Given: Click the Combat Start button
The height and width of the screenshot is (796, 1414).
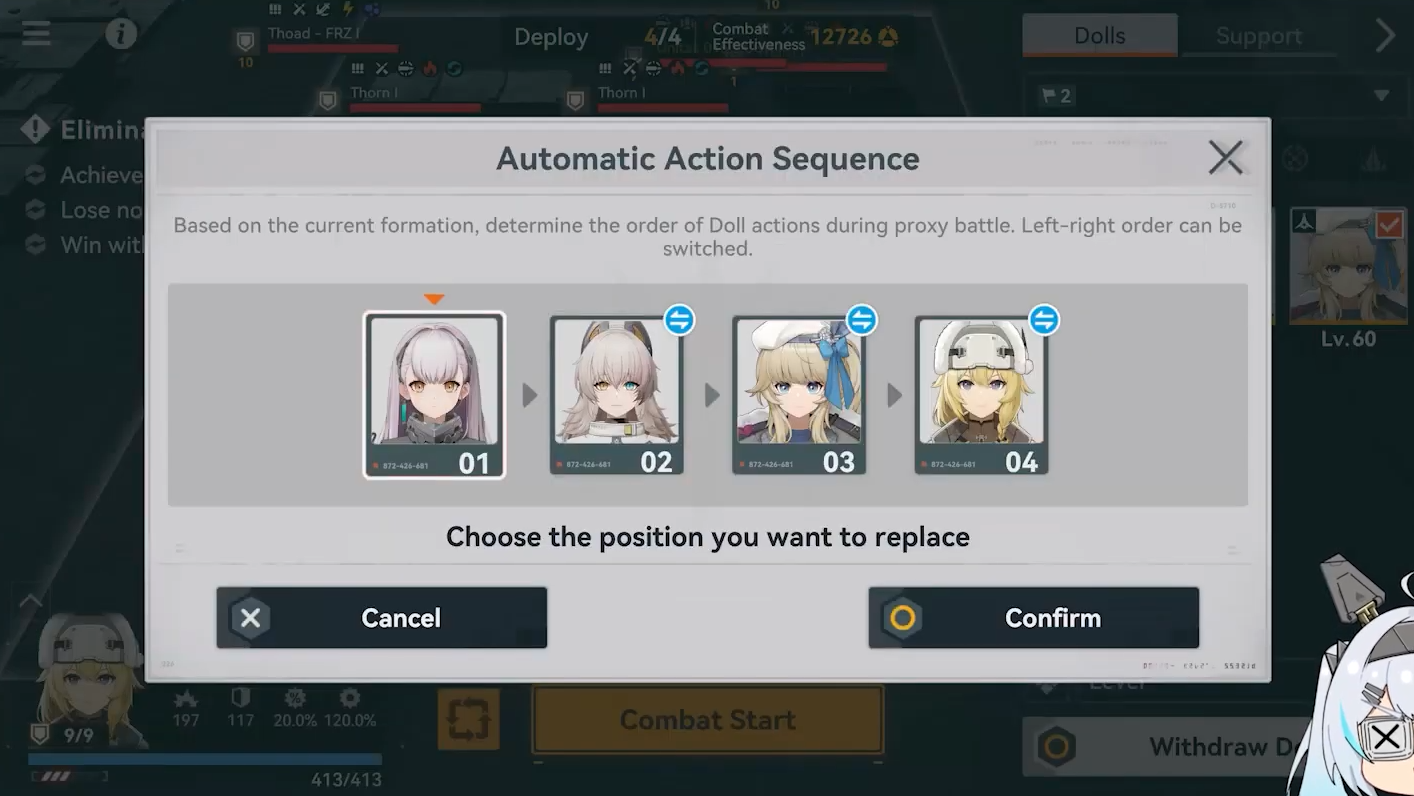Looking at the screenshot, I should 708,720.
